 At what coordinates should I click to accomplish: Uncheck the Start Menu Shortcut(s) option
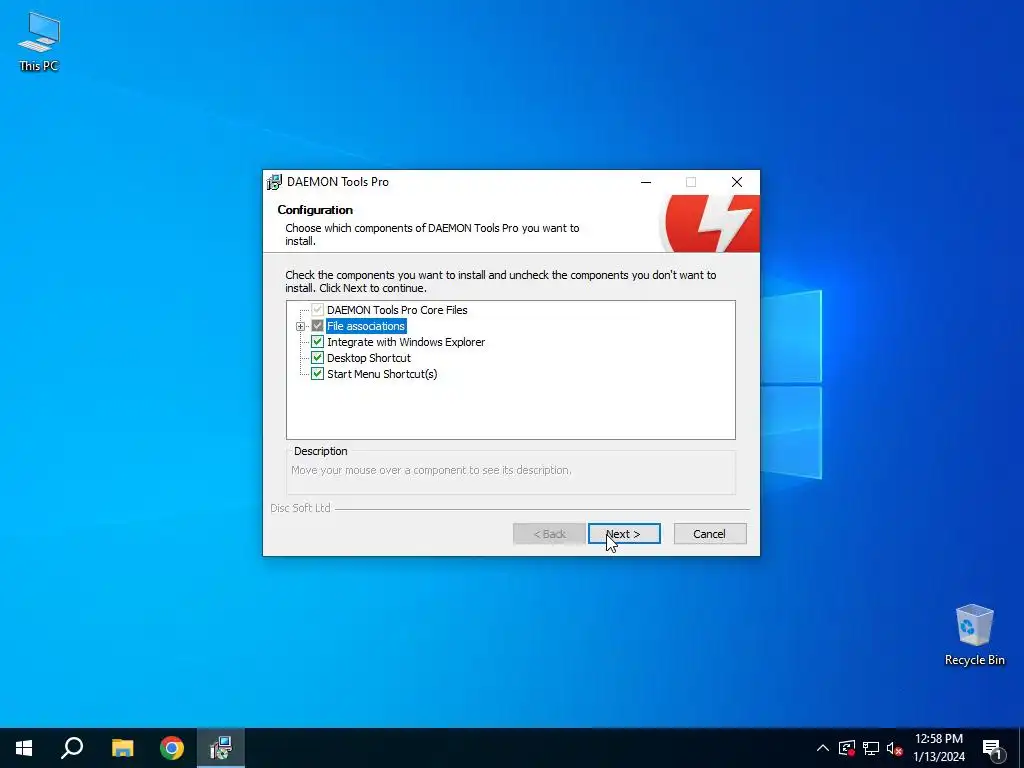(x=317, y=374)
